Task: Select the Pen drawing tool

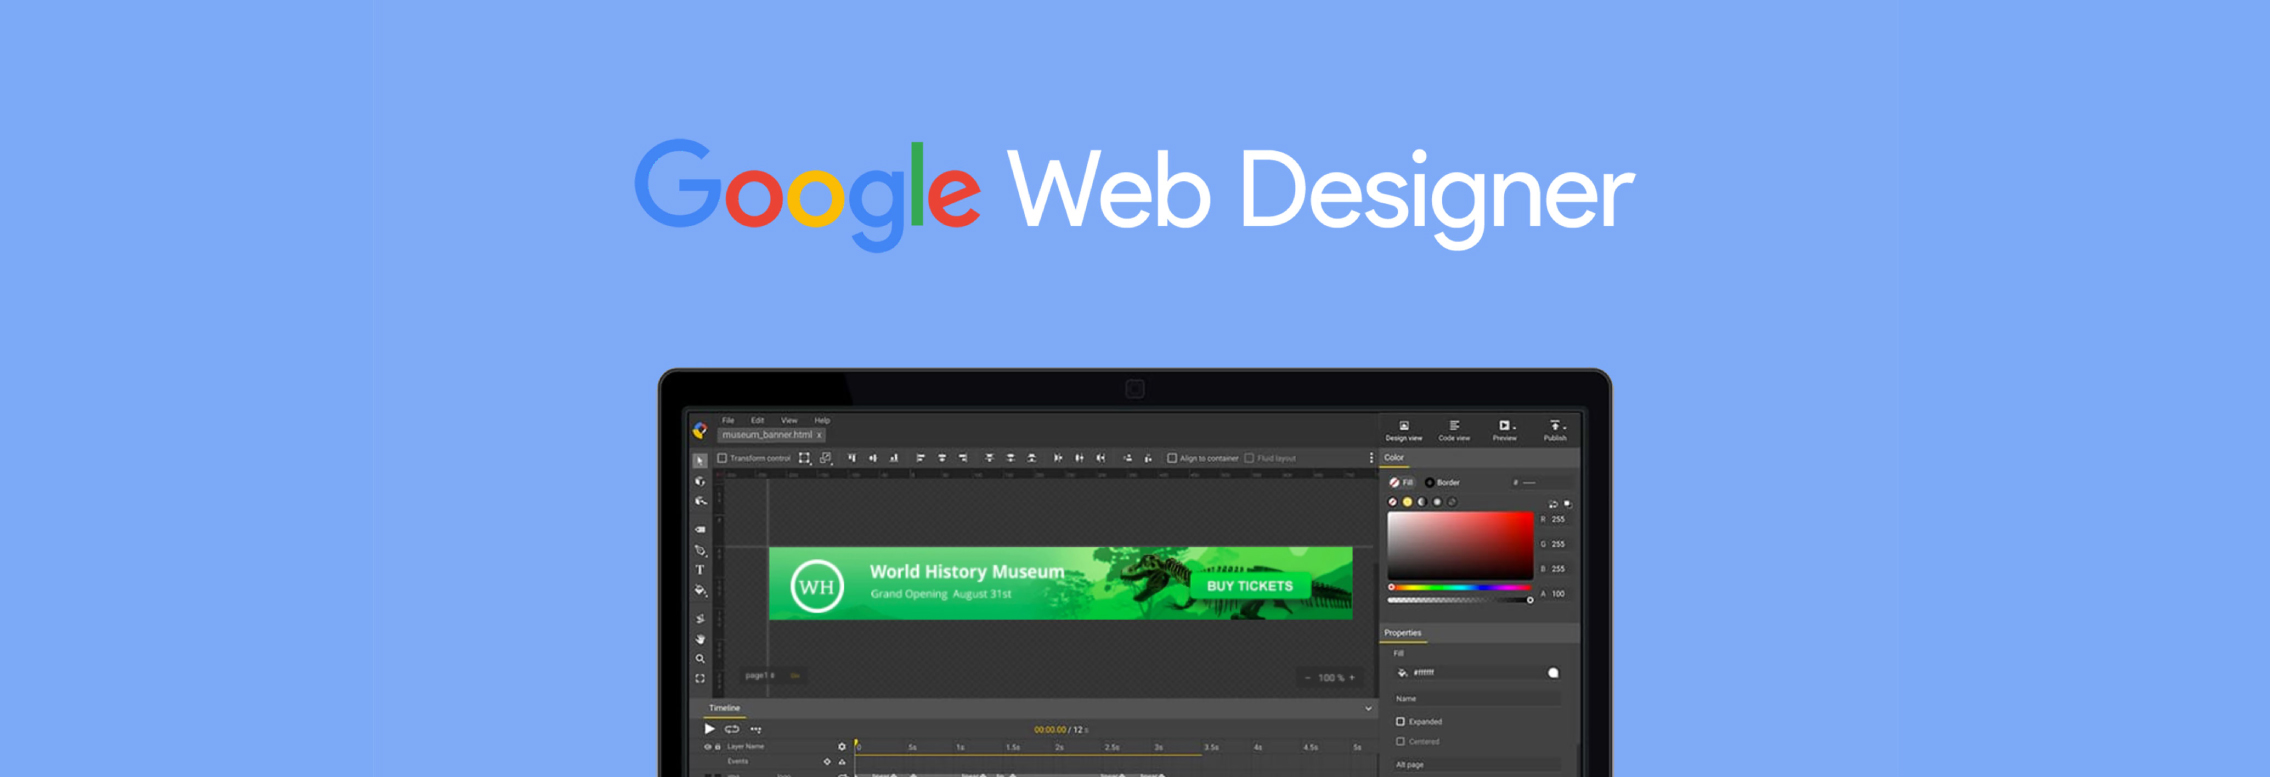Action: click(700, 550)
